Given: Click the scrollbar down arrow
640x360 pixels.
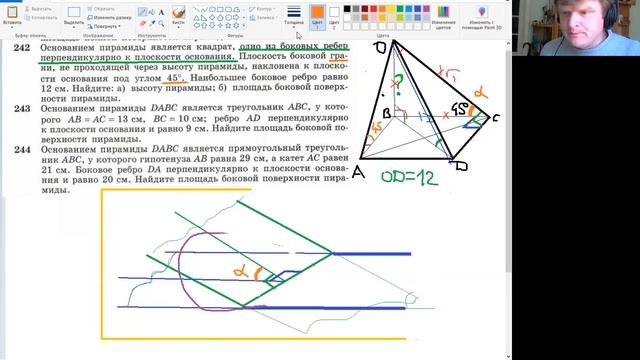Looking at the screenshot, I should pyautogui.click(x=508, y=357).
